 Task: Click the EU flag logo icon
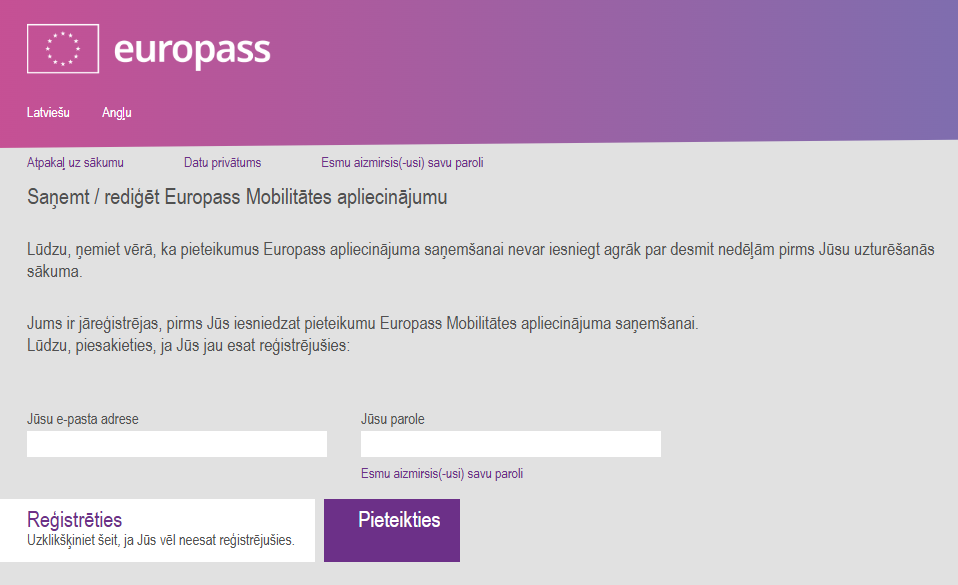[63, 48]
